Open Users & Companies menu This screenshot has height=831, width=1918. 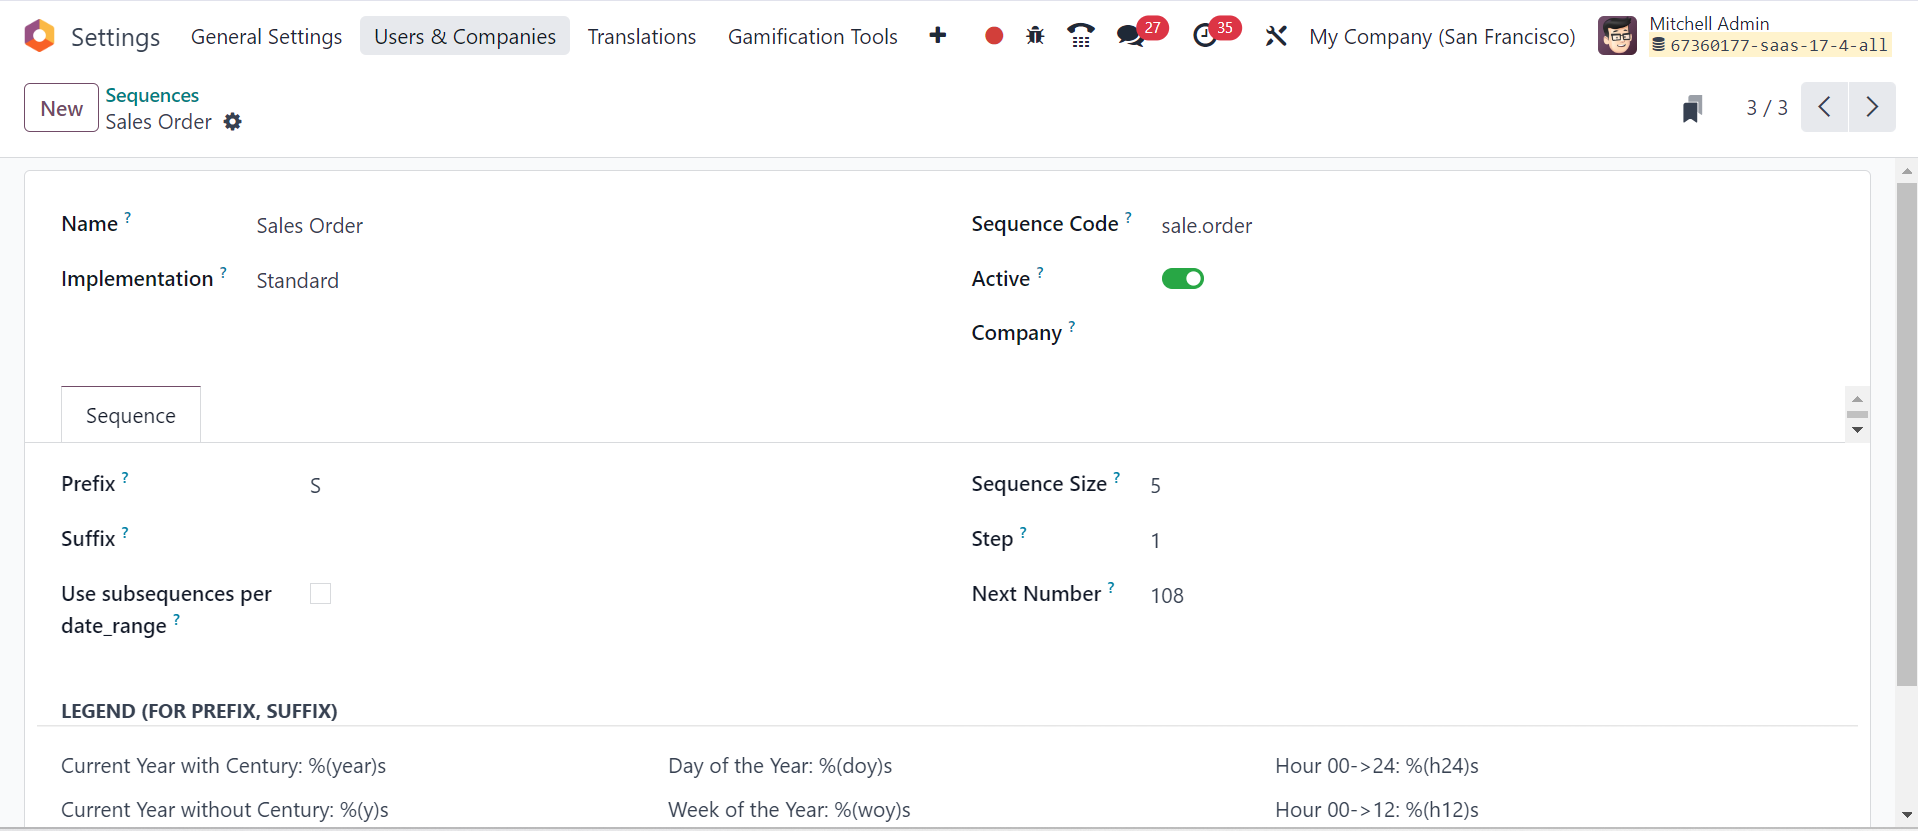coord(465,37)
